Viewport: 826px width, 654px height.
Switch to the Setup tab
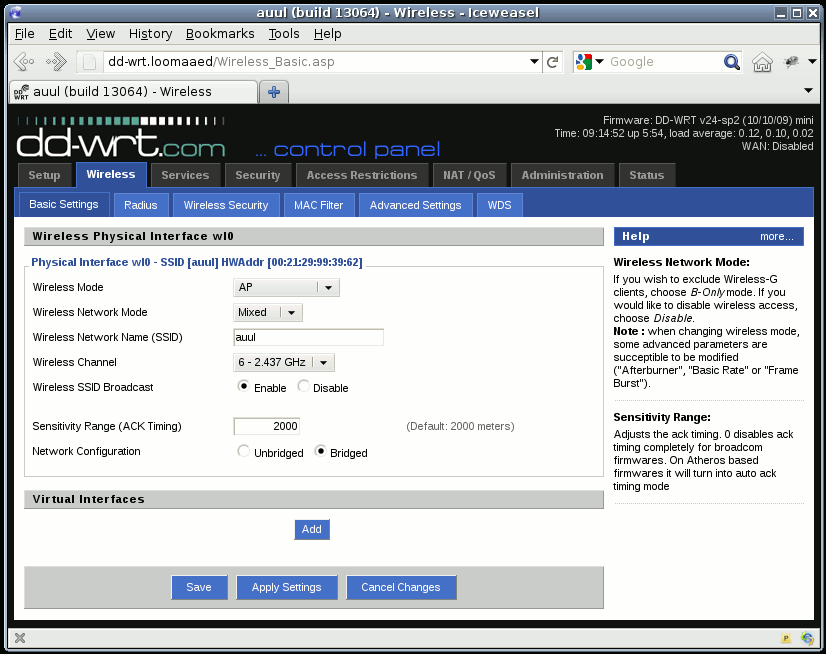(x=44, y=175)
